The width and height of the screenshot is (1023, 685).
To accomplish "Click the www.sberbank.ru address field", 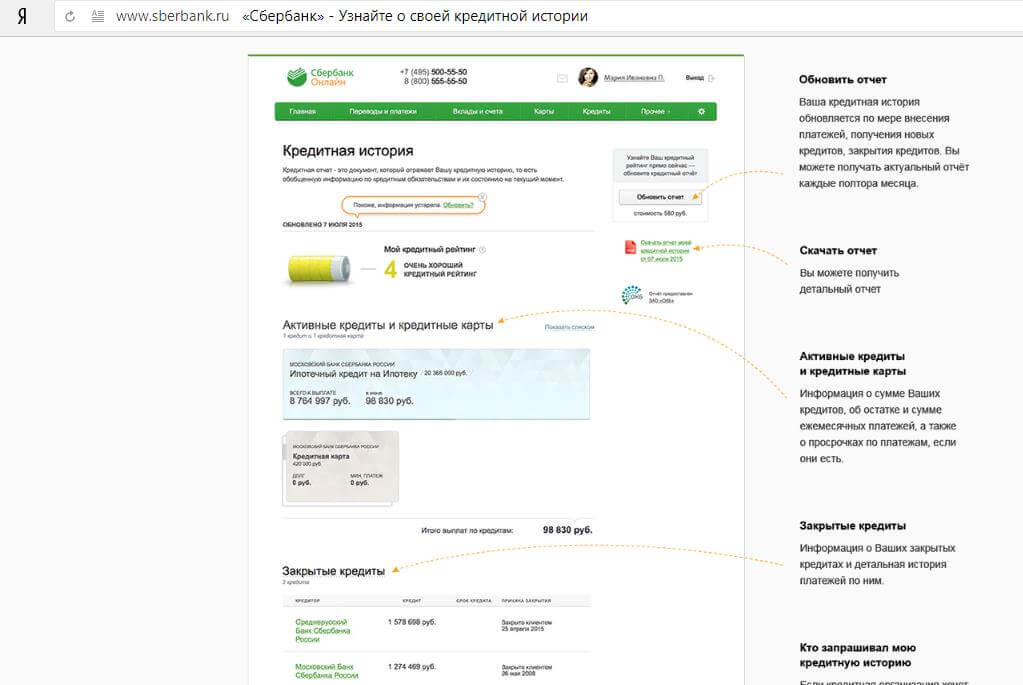I will (173, 16).
